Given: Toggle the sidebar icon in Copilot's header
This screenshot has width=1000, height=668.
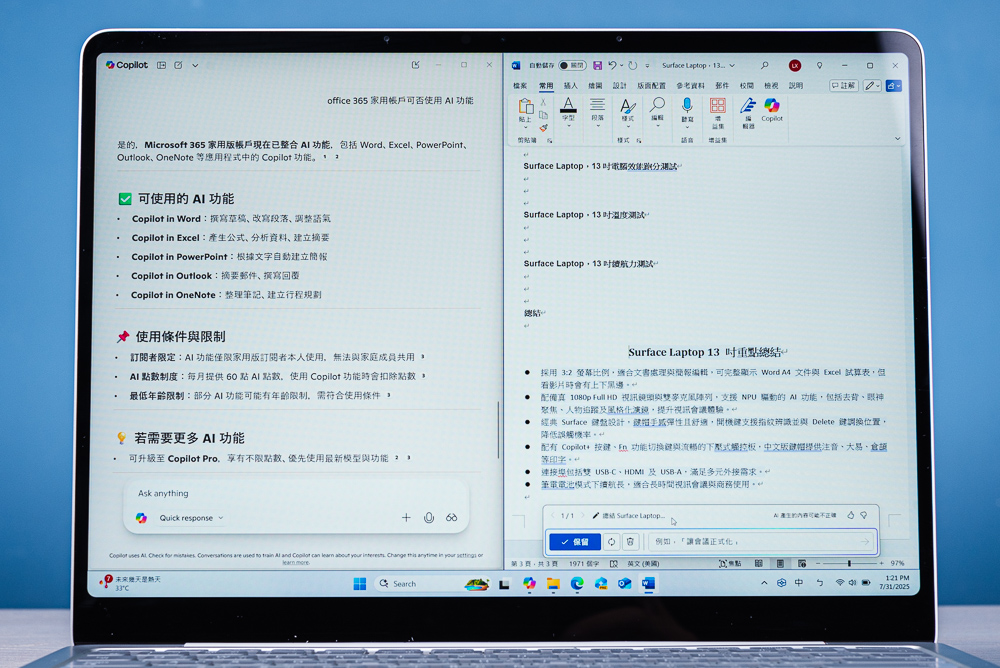Looking at the screenshot, I should (x=161, y=65).
